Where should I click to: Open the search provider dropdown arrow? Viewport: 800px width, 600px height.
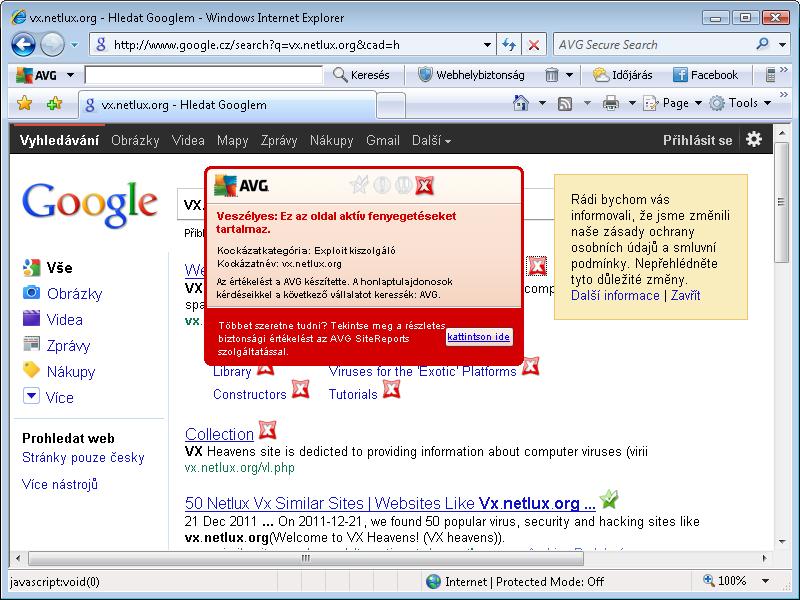783,45
